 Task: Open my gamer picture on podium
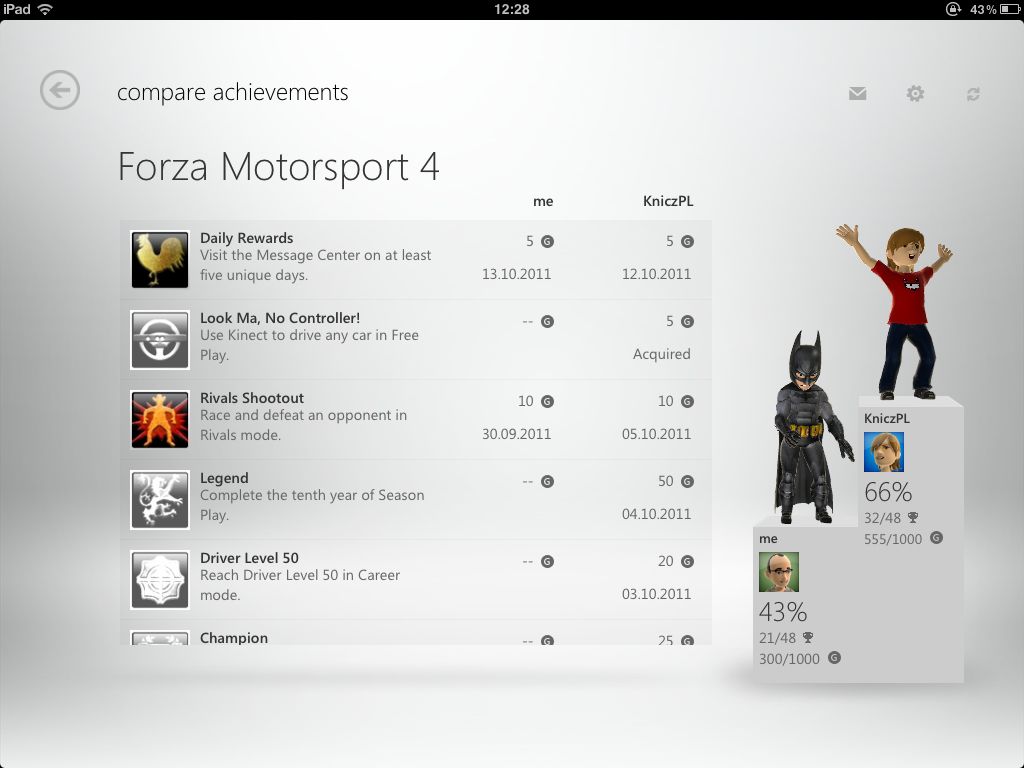778,572
